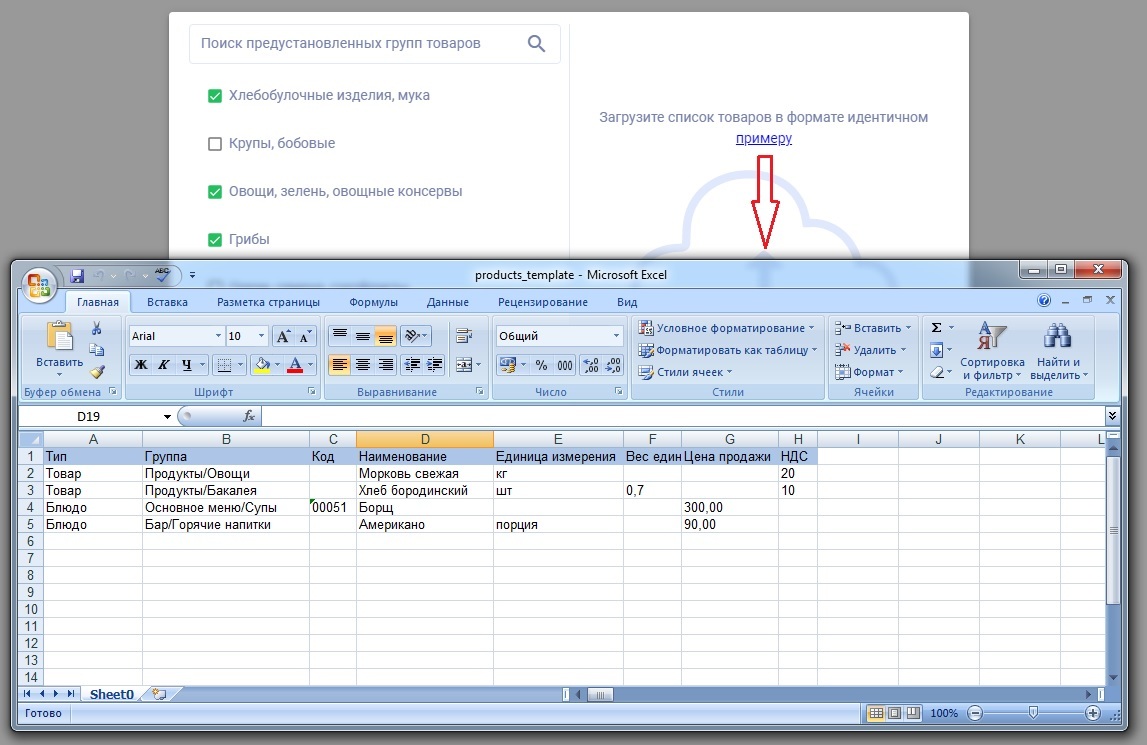Viewport: 1147px width, 745px height.
Task: Cut selection with the scissors icon
Action: [97, 328]
